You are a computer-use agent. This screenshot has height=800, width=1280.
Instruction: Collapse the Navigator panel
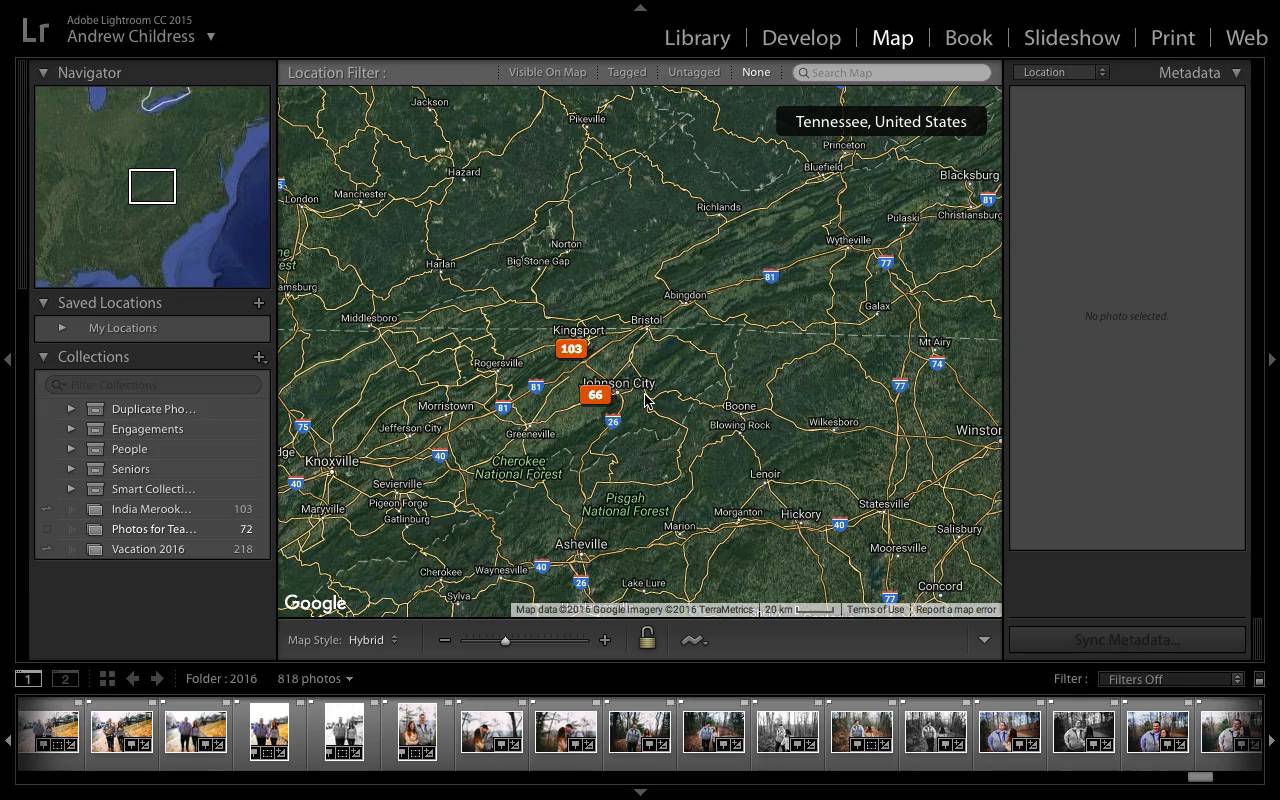click(x=44, y=73)
